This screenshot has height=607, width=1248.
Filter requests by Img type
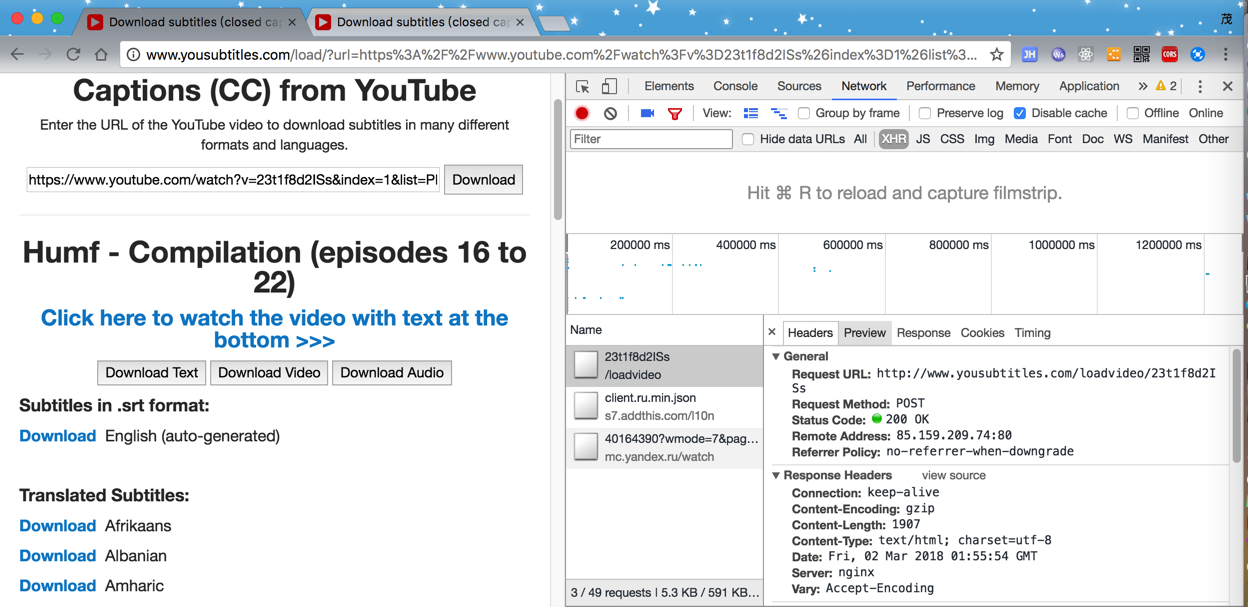tap(985, 140)
